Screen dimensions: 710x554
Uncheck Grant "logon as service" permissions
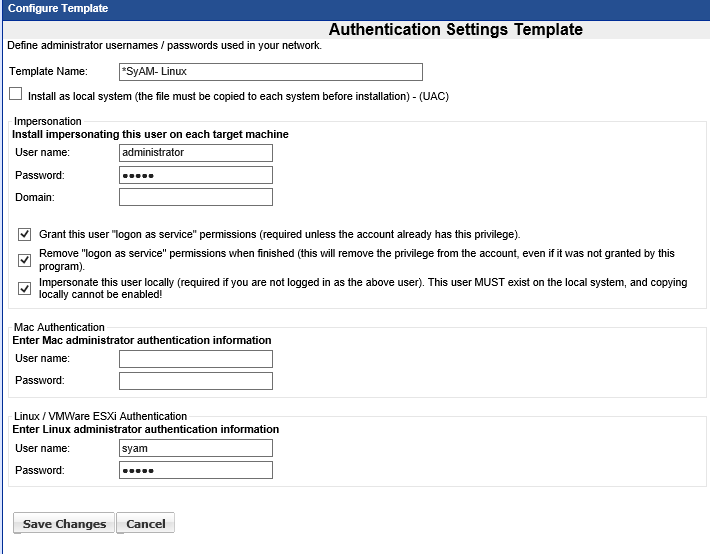tap(25, 234)
